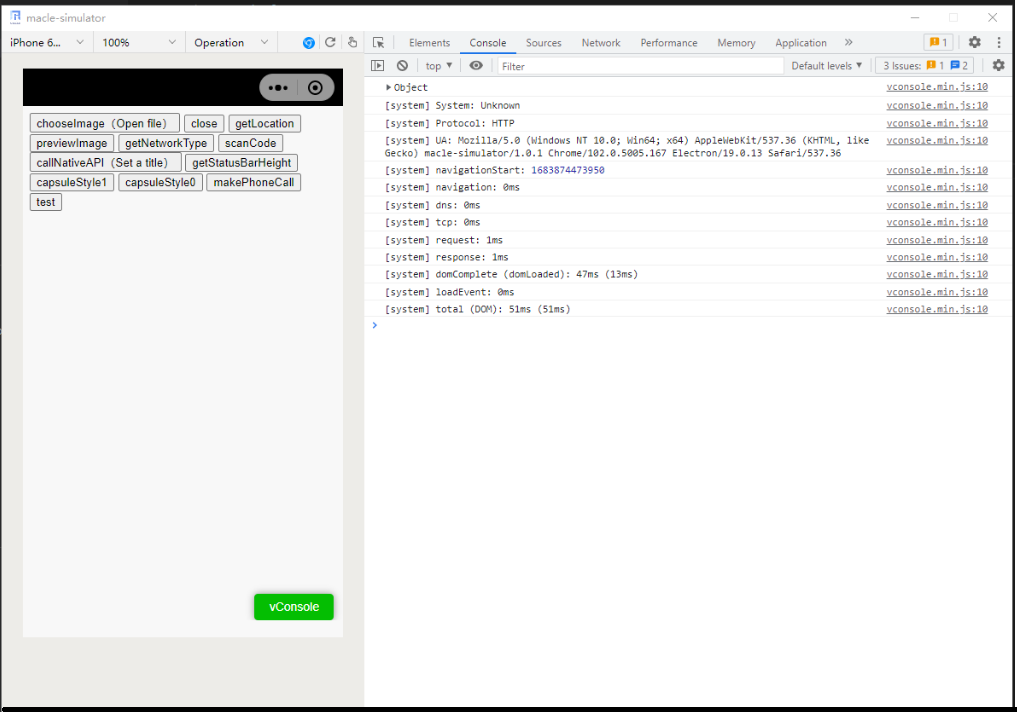Select the touch simulation icon

[352, 42]
